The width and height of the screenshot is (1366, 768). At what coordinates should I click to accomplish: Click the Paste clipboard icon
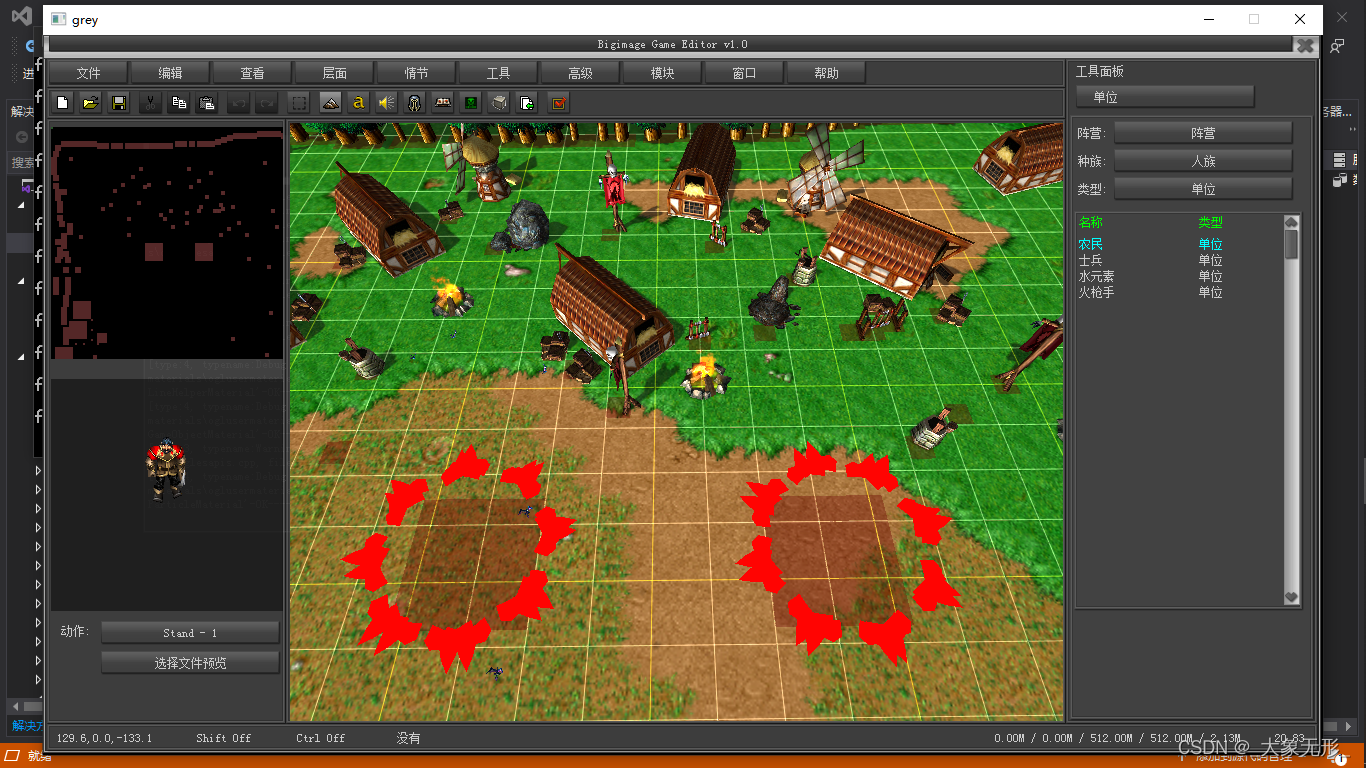tap(207, 102)
